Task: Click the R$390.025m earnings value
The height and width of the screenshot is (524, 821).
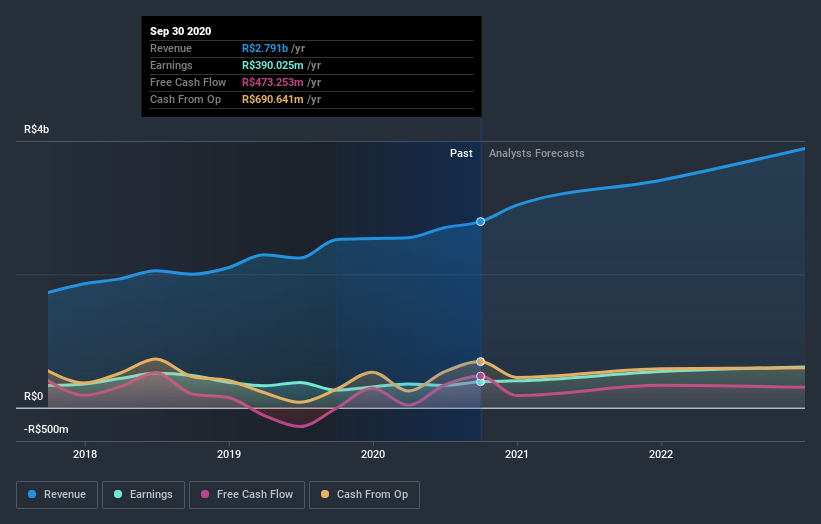Action: 273,65
